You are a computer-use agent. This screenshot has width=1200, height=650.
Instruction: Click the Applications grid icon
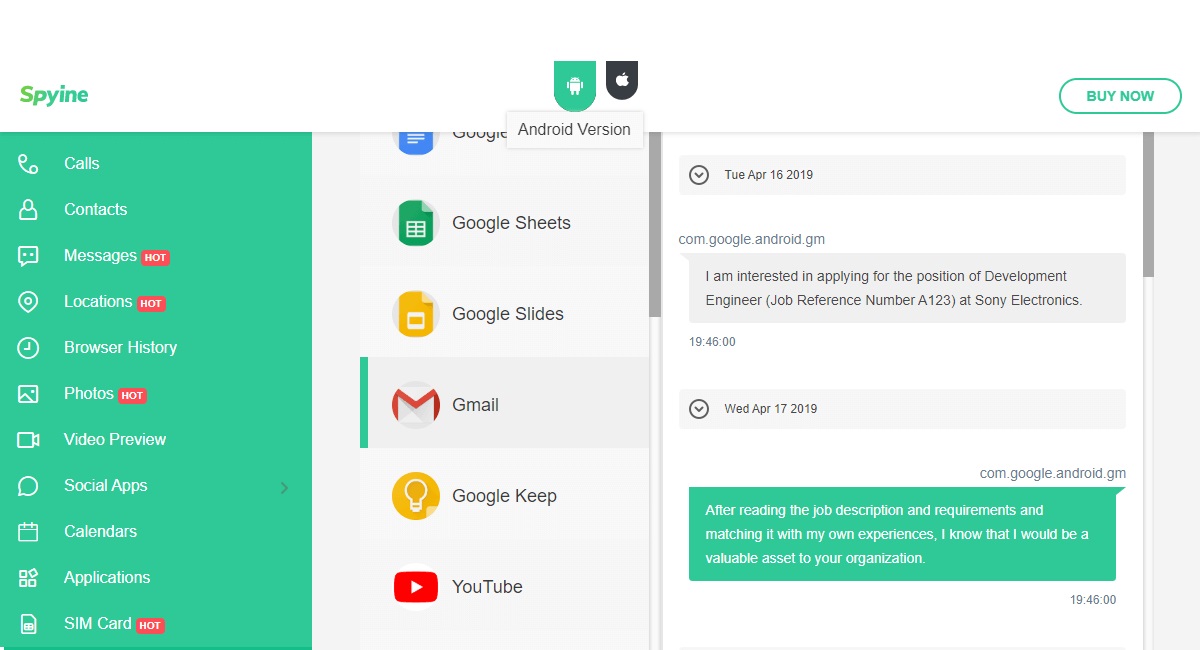pos(28,578)
